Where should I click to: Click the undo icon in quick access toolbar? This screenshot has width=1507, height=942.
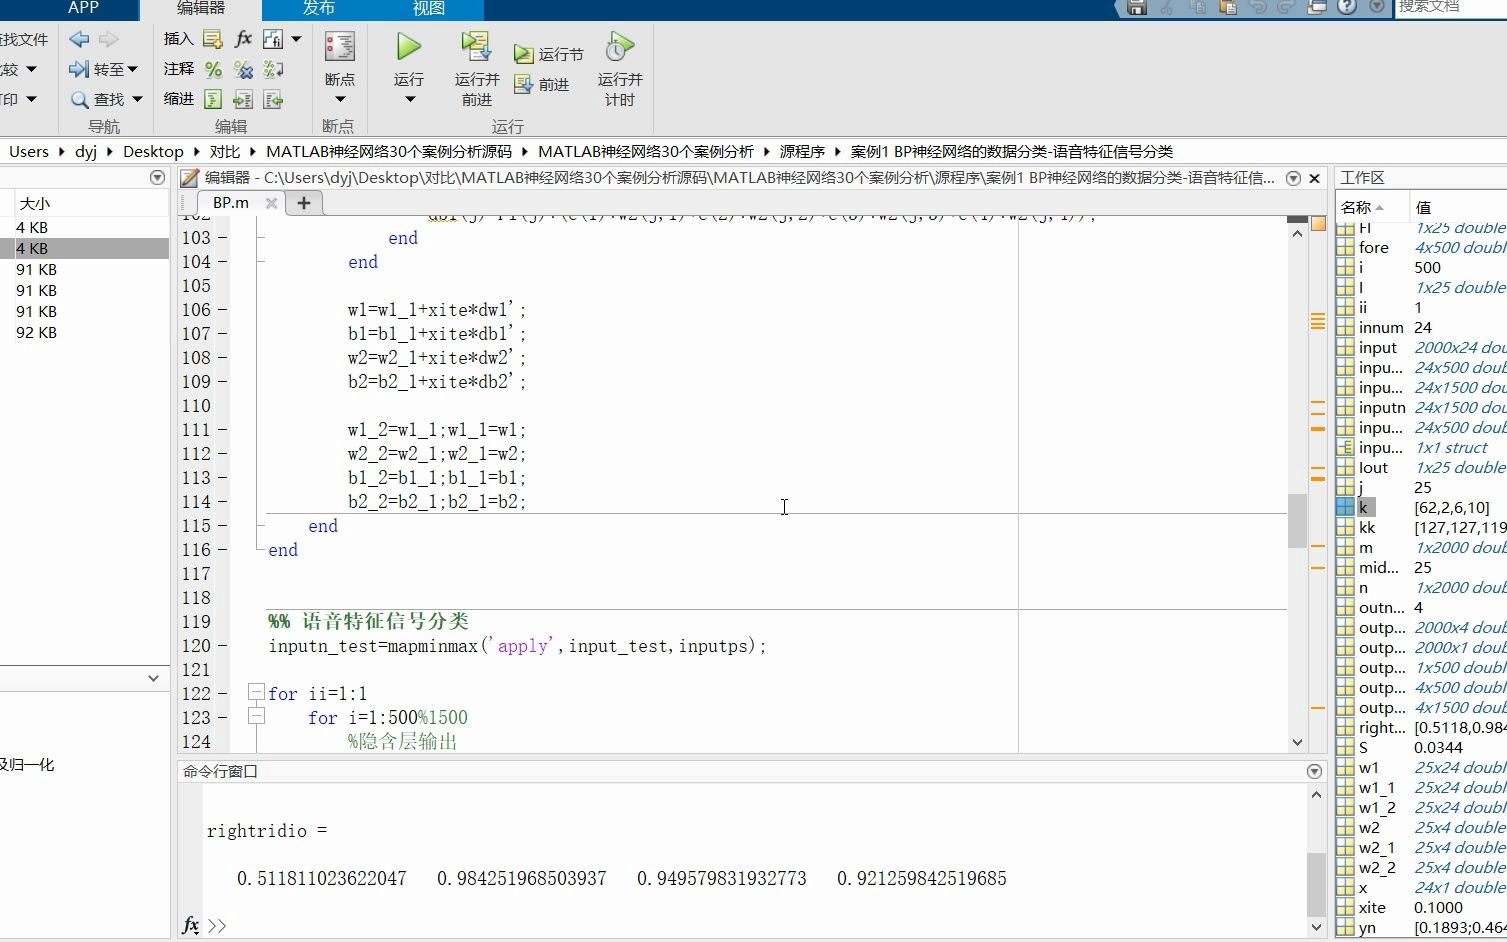point(1258,7)
